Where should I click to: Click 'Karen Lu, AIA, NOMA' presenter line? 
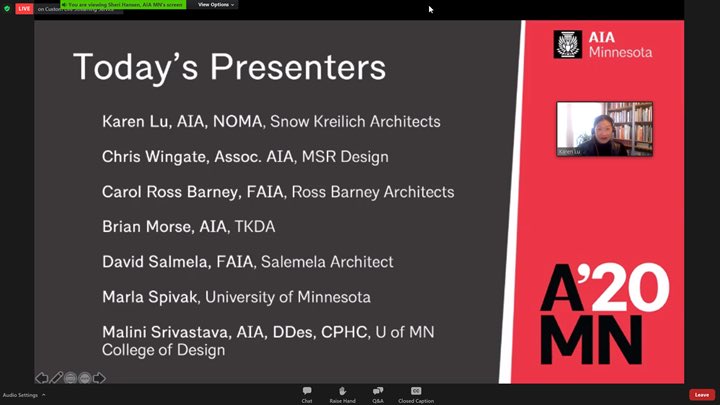tap(271, 121)
